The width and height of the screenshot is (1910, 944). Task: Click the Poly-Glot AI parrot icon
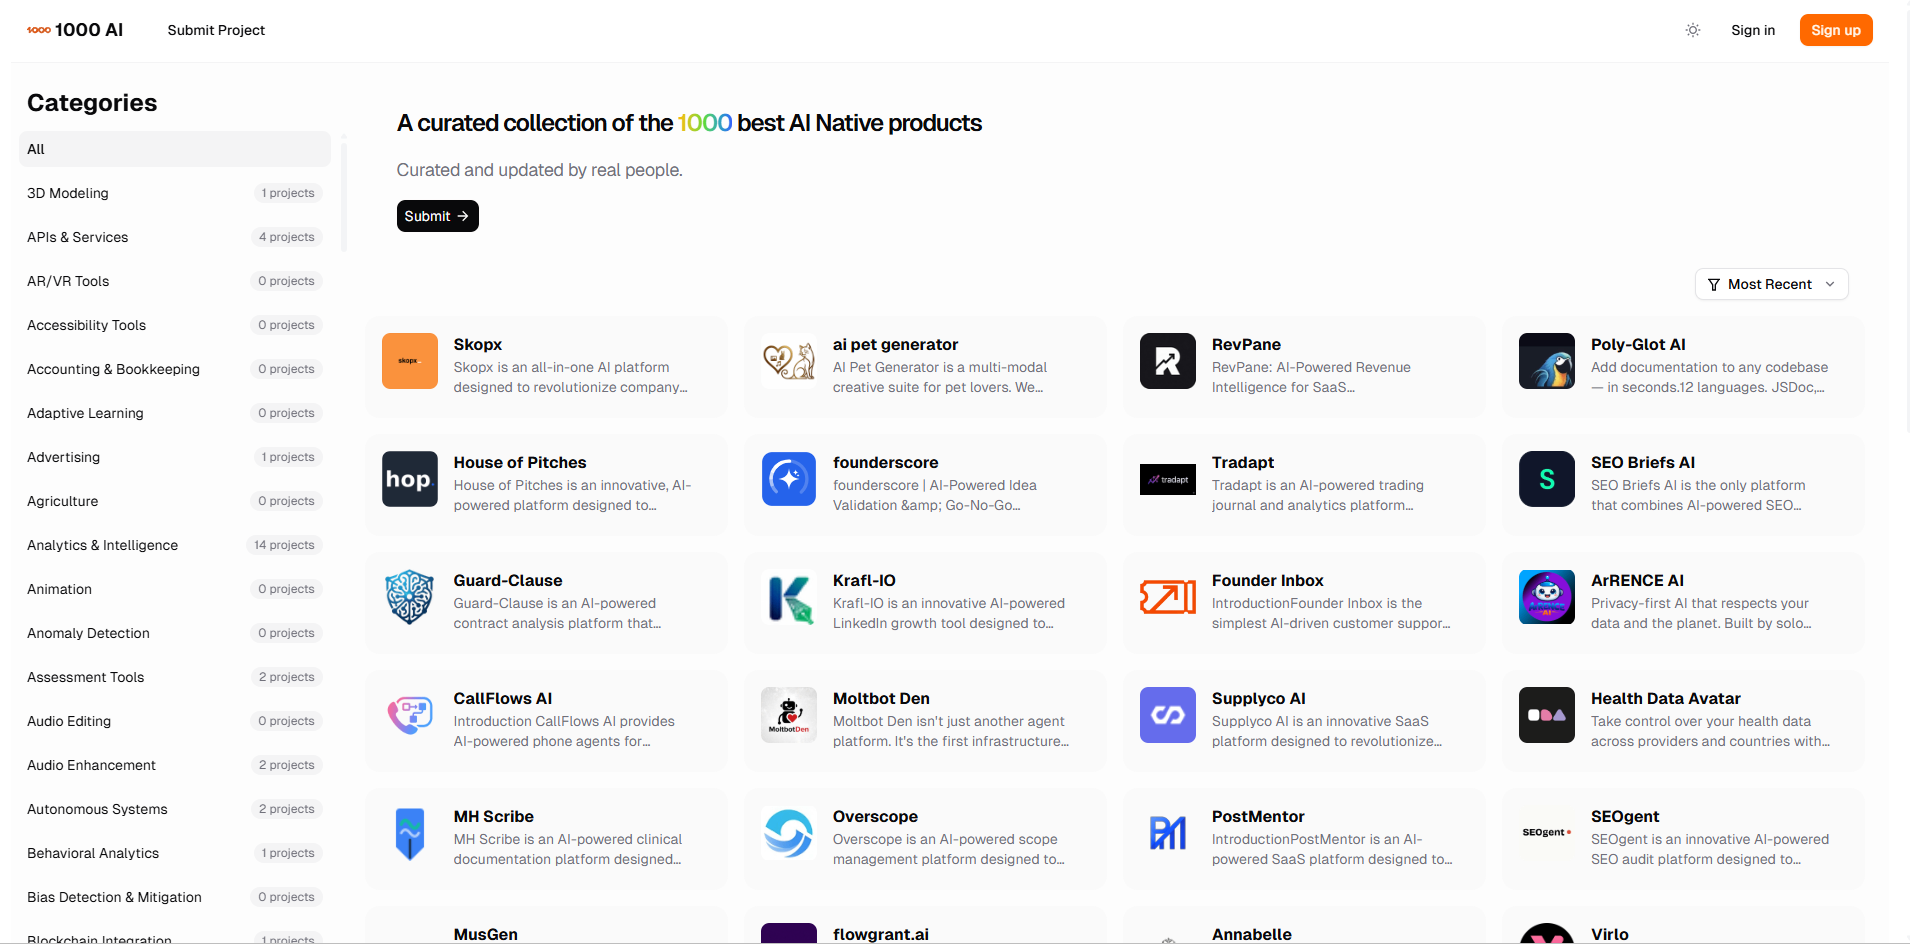pyautogui.click(x=1546, y=361)
